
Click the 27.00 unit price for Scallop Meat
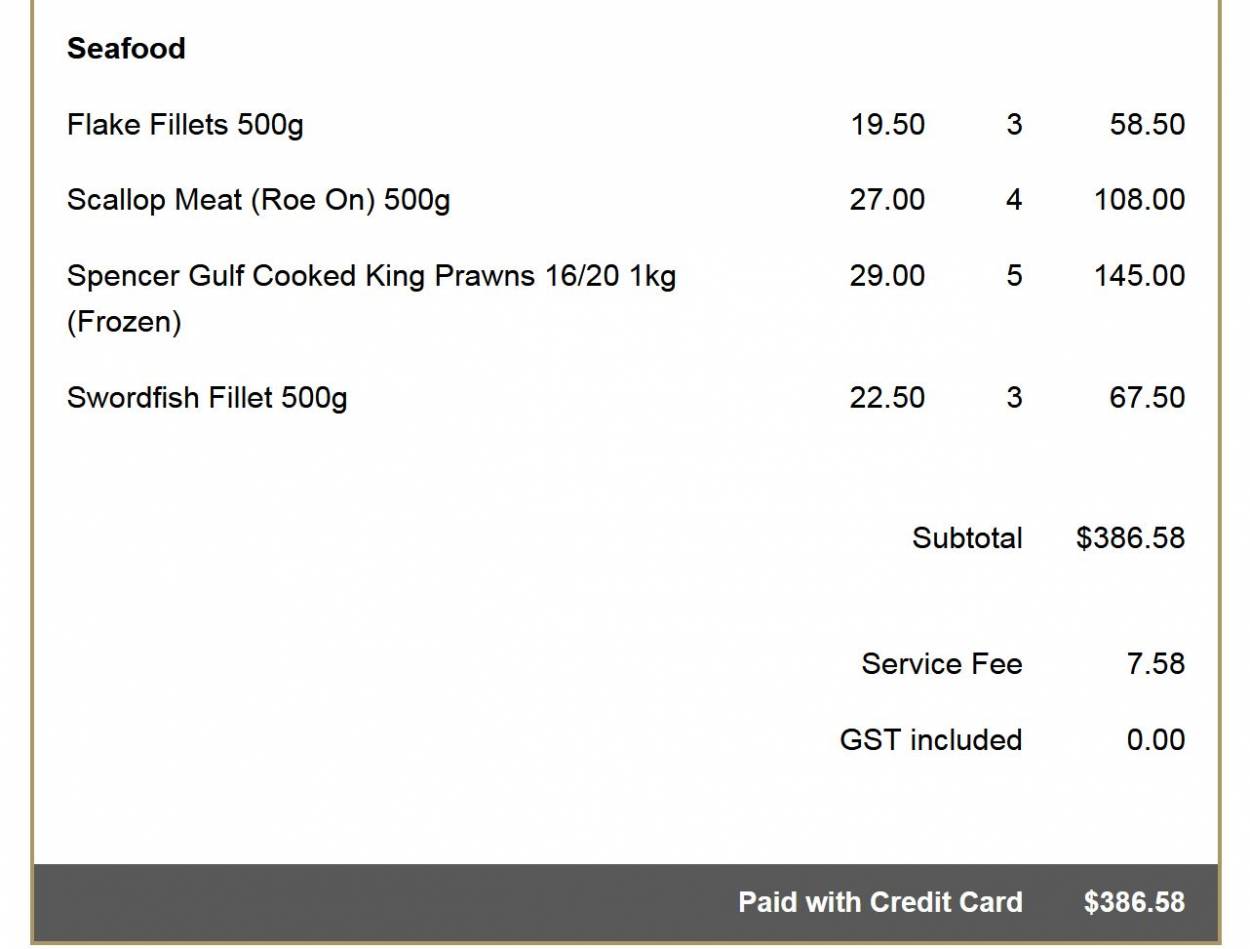pyautogui.click(x=887, y=200)
